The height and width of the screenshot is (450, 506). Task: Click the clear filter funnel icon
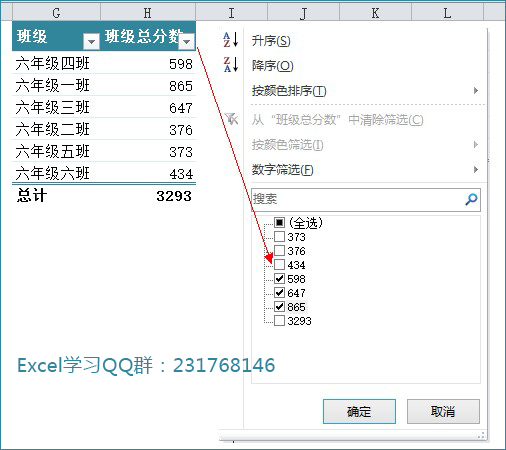pos(231,119)
